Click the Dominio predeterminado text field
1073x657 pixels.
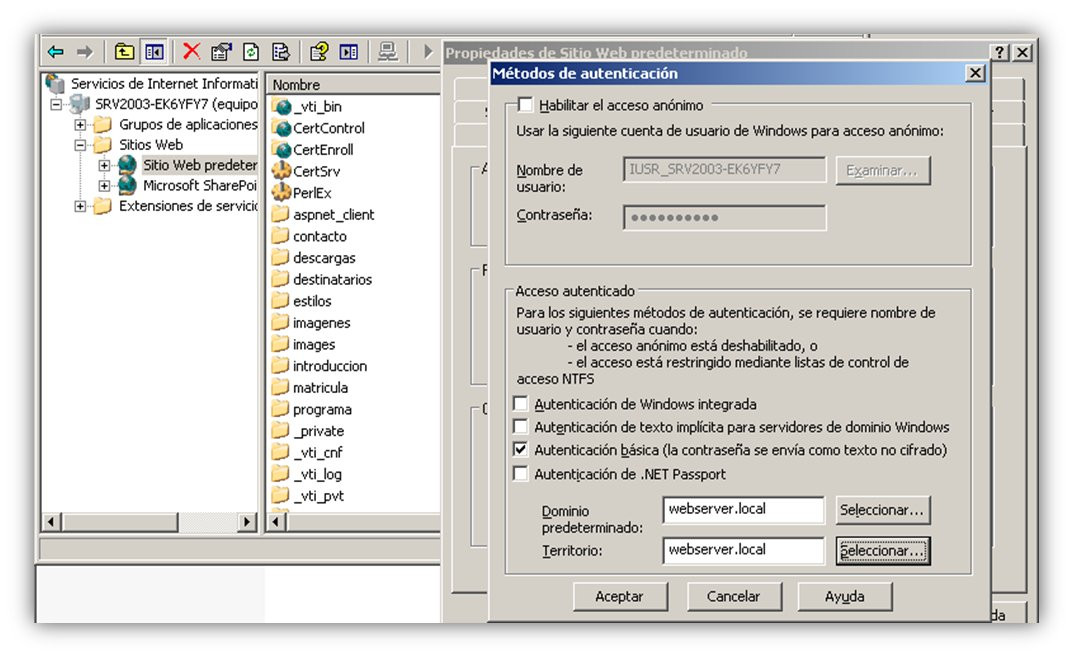tap(743, 510)
